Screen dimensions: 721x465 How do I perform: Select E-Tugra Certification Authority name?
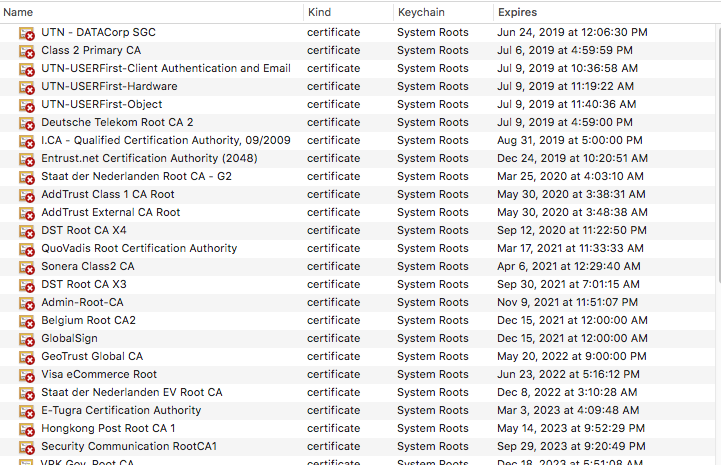click(x=121, y=410)
